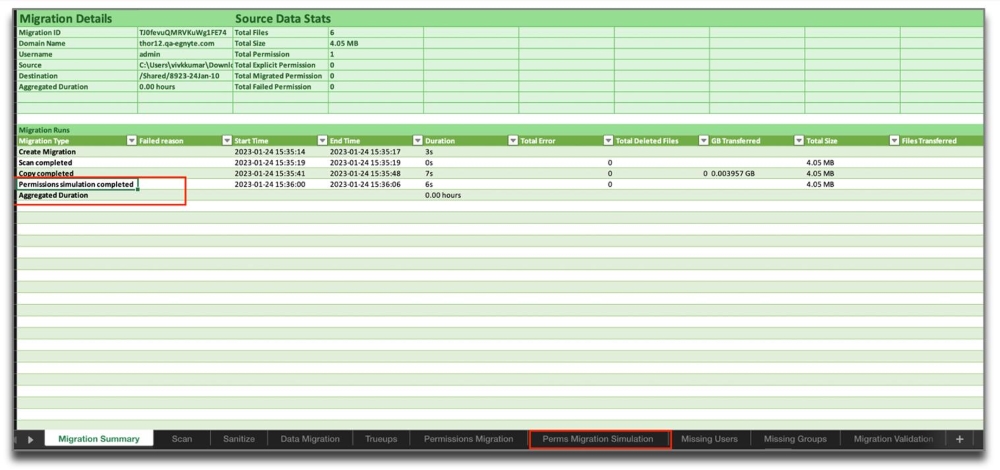Image resolution: width=1000 pixels, height=470 pixels.
Task: Click the Migration ID label cell
Action: pyautogui.click(x=77, y=33)
